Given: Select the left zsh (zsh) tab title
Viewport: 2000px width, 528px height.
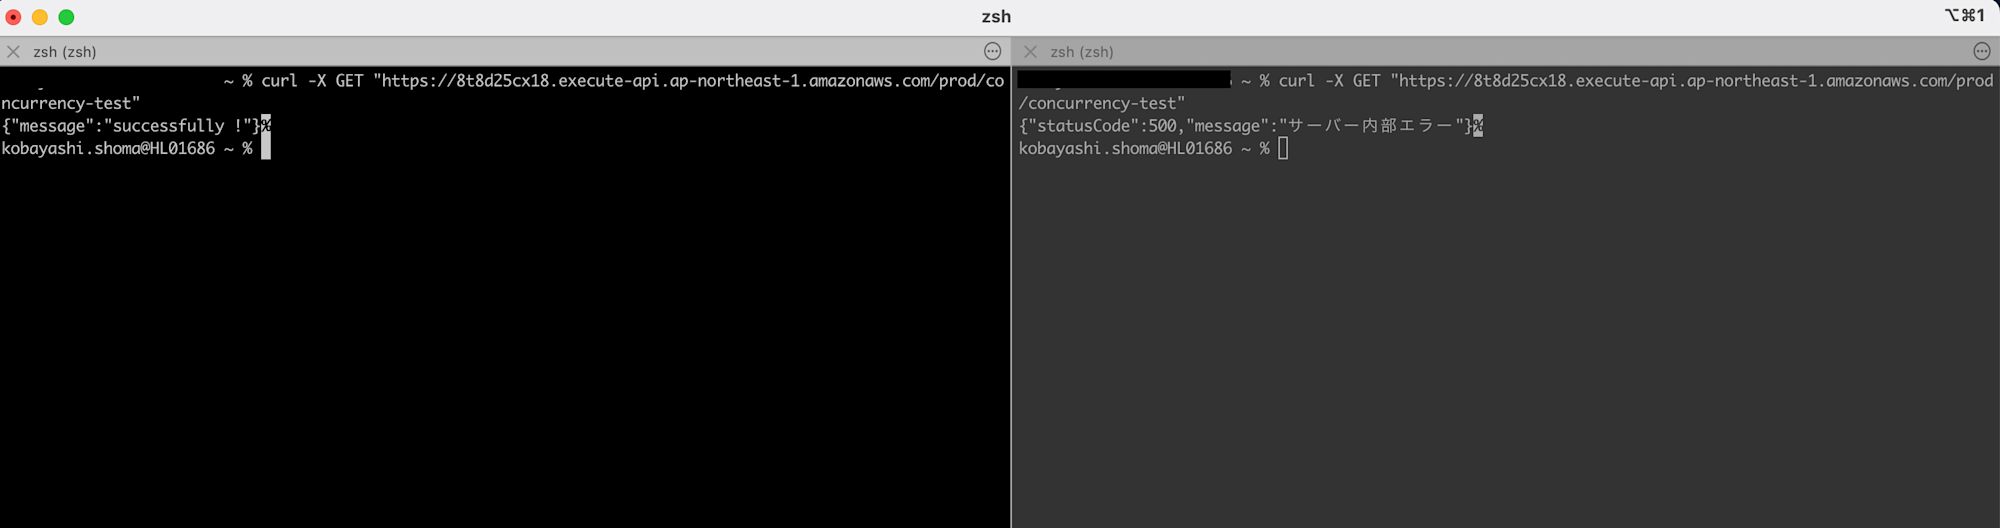Looking at the screenshot, I should 65,52.
